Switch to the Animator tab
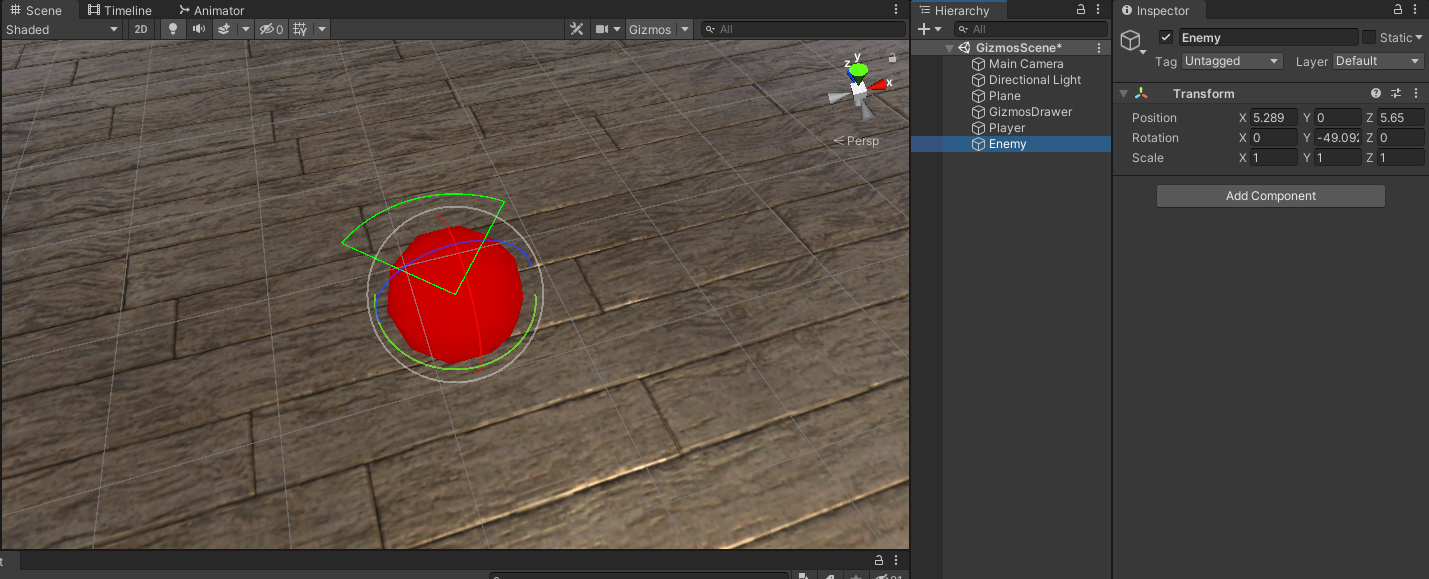 pos(210,10)
